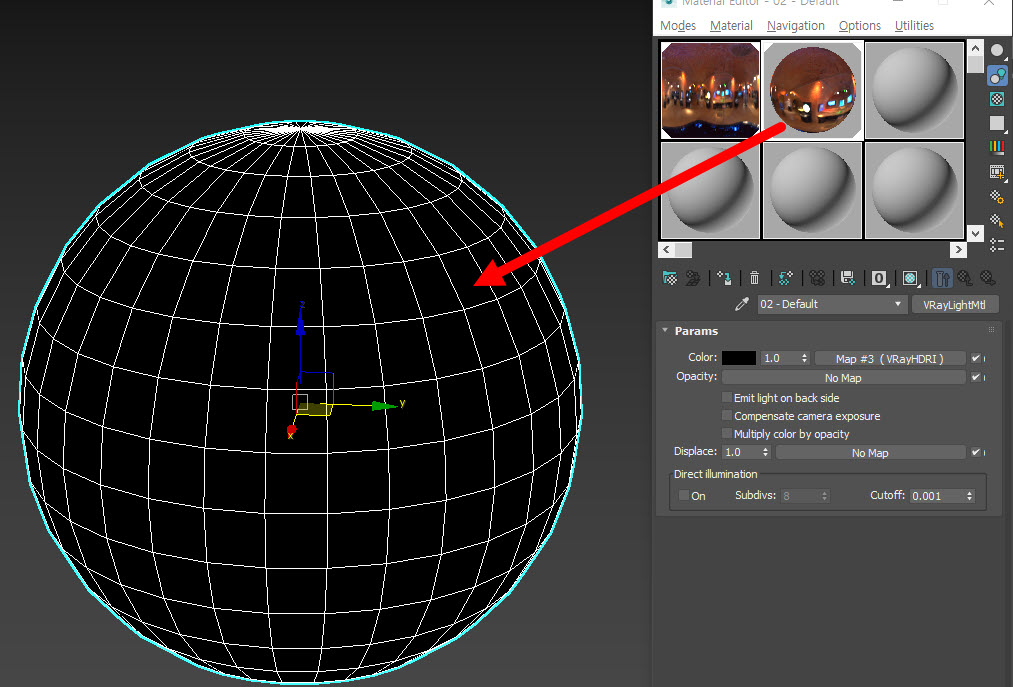
Task: Toggle Show Shaded Material in Viewport
Action: [x=910, y=278]
